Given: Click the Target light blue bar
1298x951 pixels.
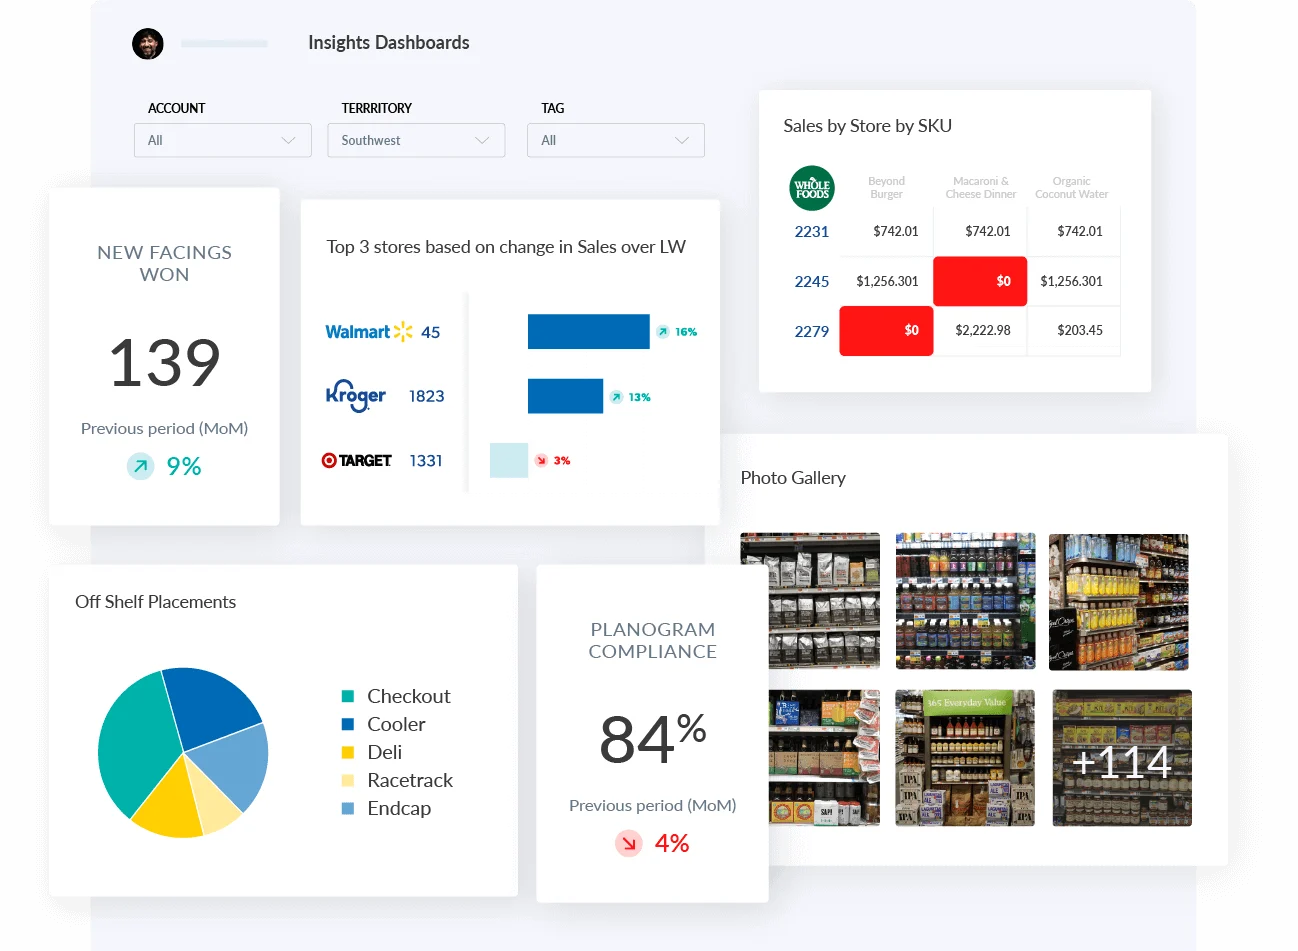Looking at the screenshot, I should tap(509, 460).
